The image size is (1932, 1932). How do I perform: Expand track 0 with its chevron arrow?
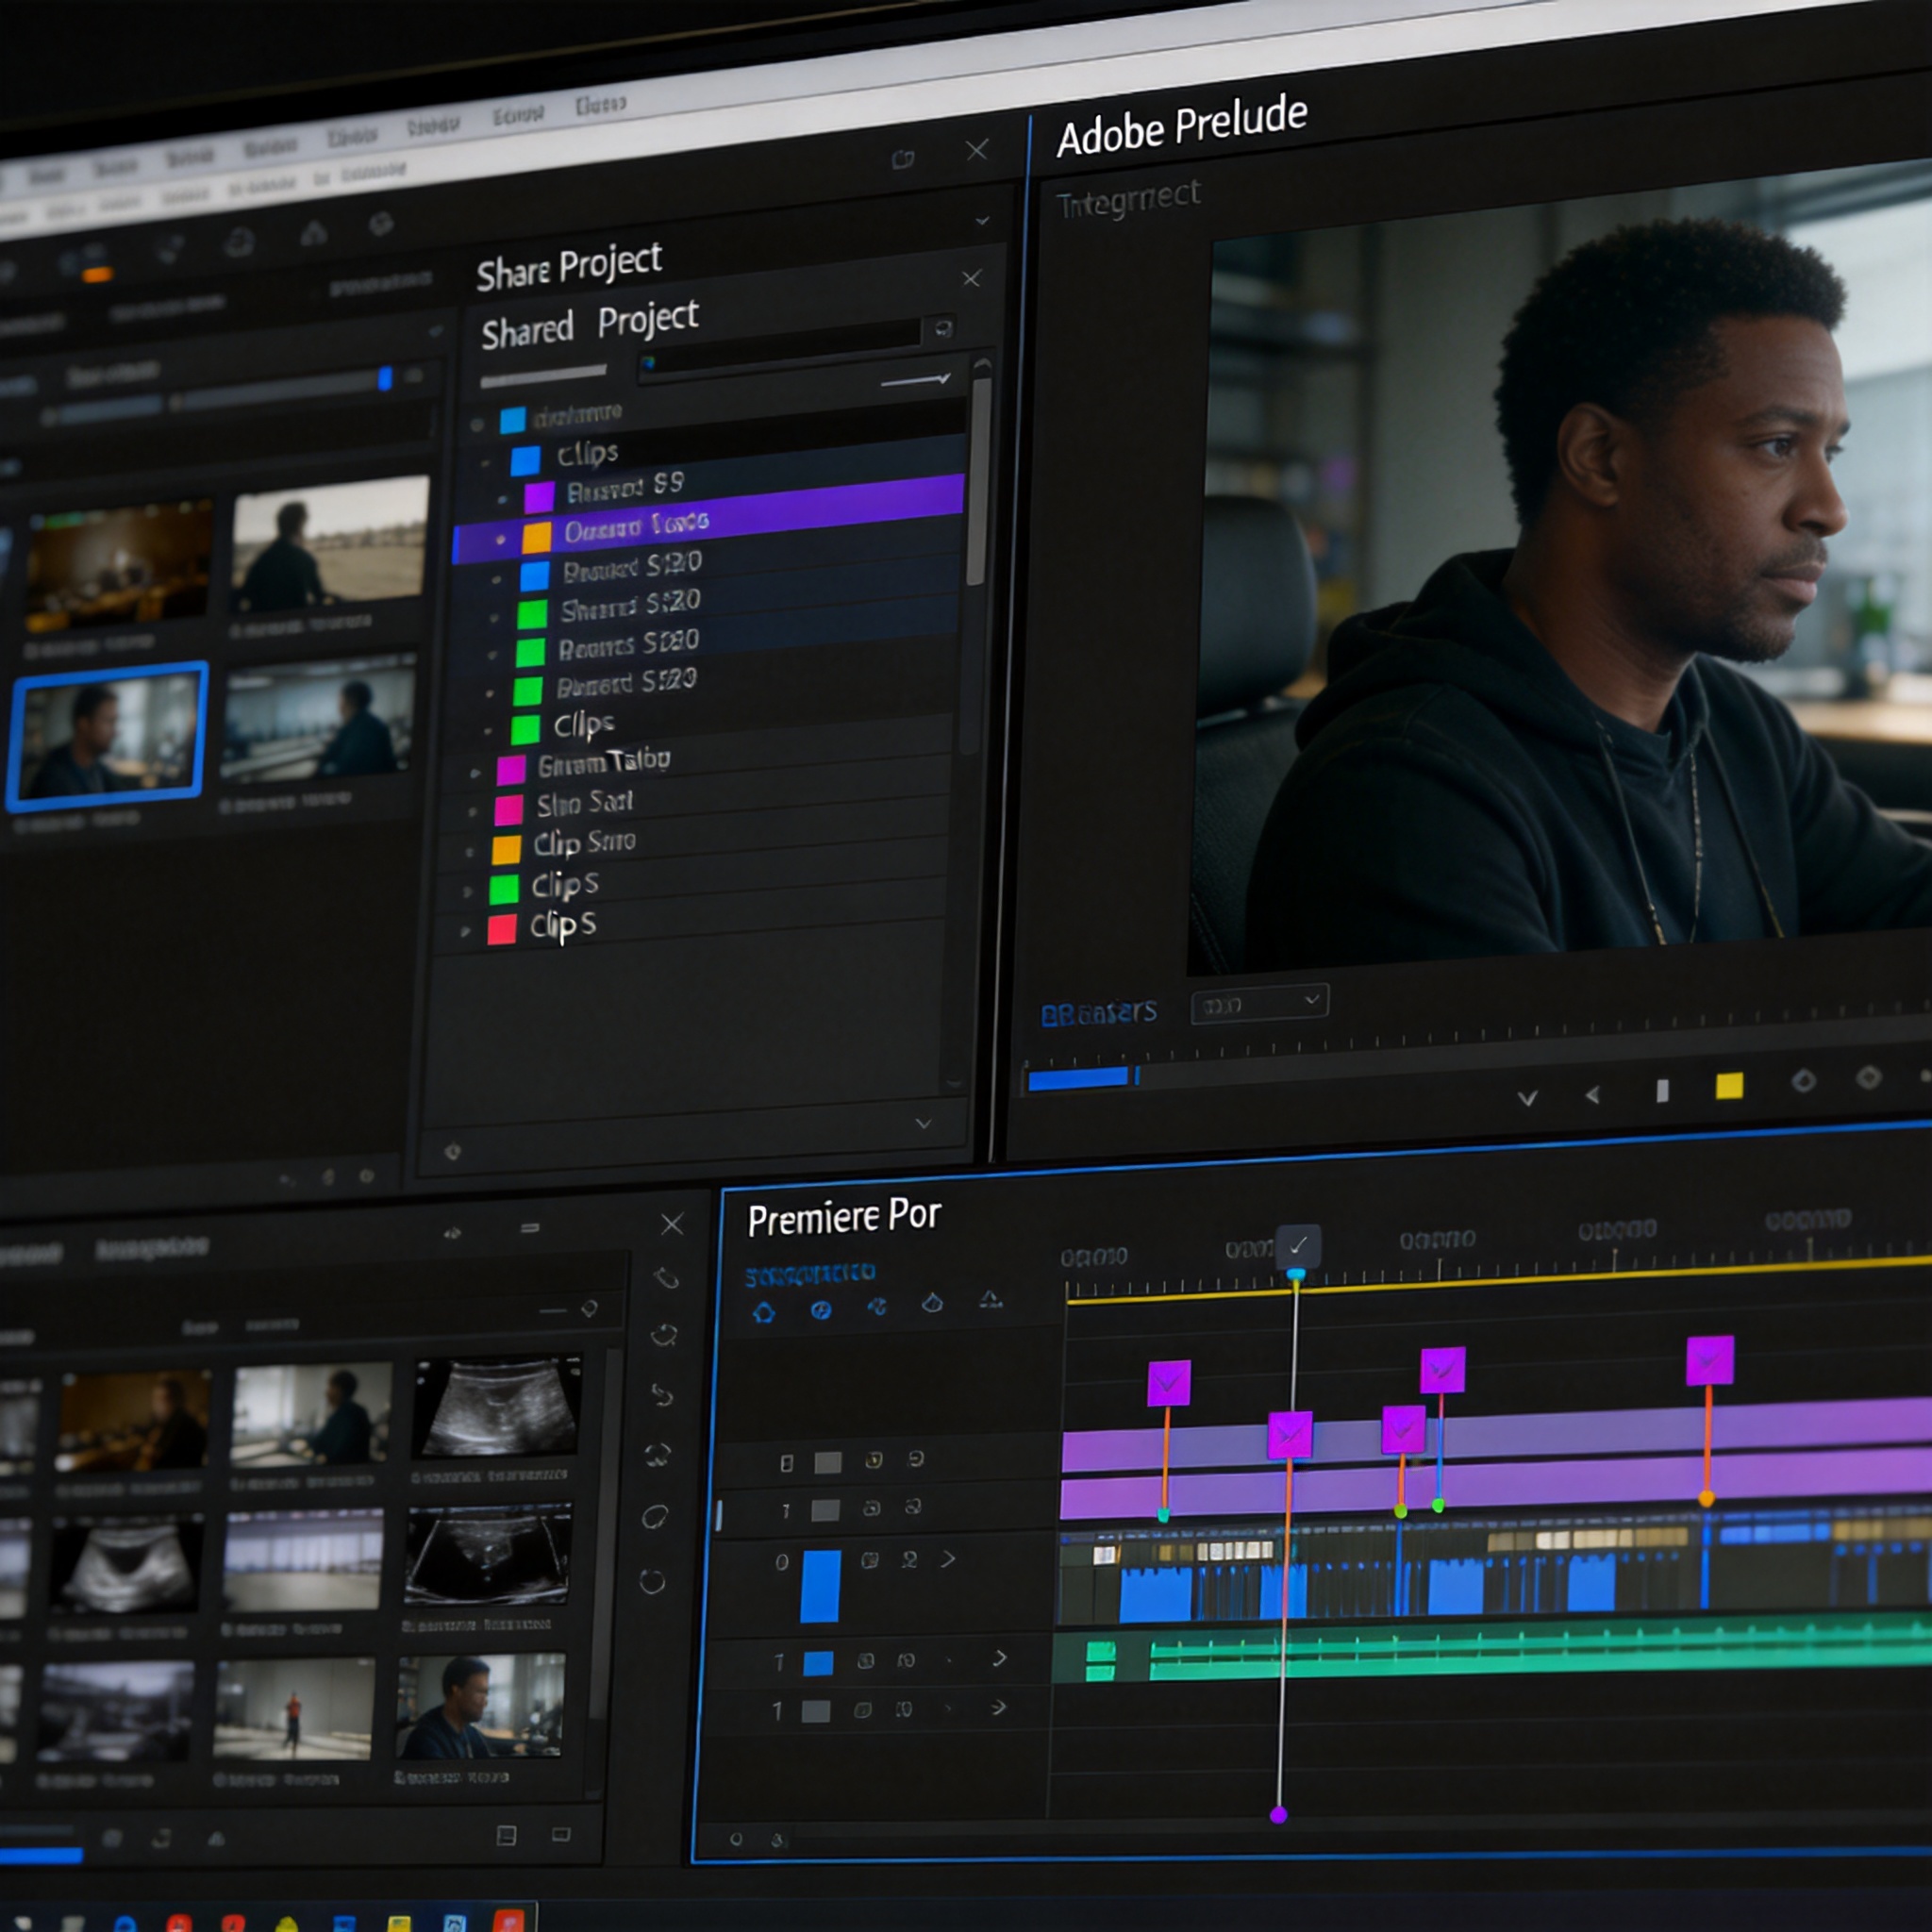pyautogui.click(x=948, y=1559)
